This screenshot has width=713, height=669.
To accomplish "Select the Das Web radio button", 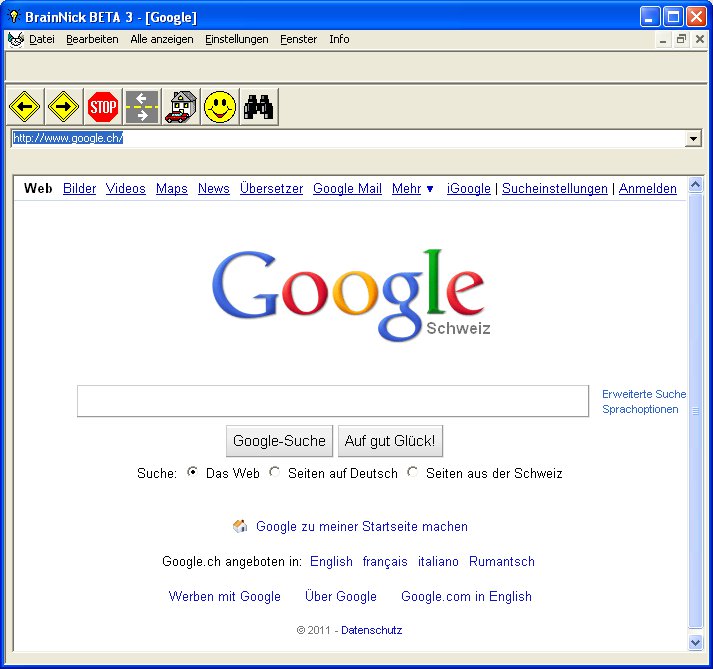I will click(192, 472).
